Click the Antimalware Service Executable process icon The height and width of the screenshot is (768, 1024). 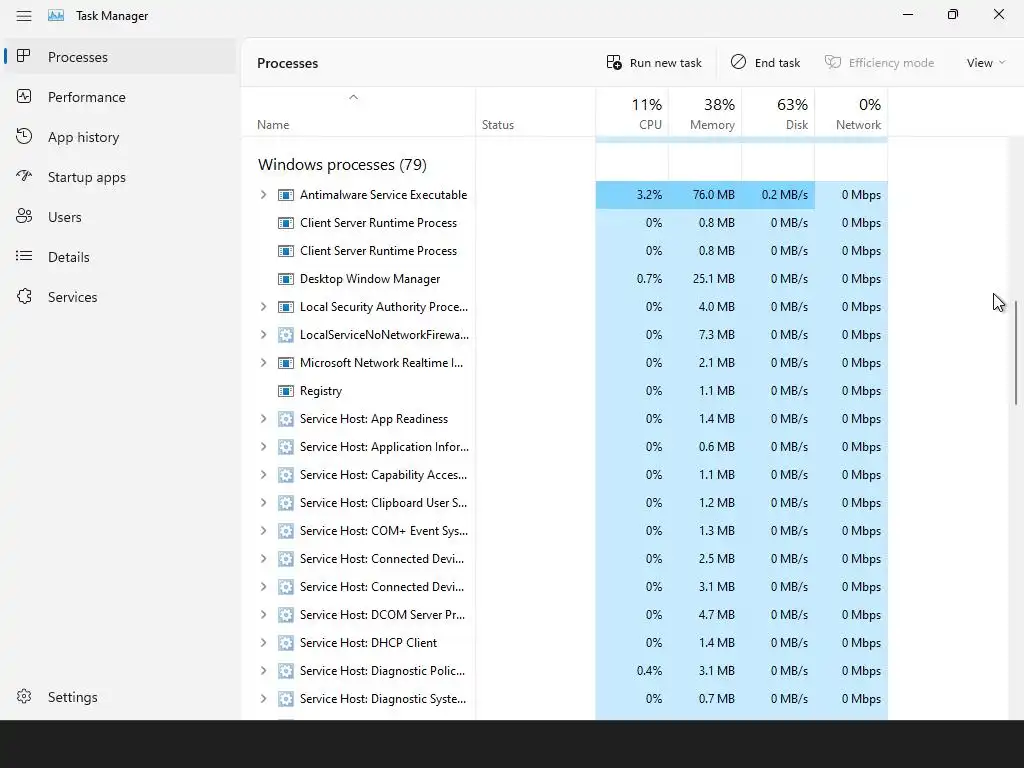(x=285, y=195)
